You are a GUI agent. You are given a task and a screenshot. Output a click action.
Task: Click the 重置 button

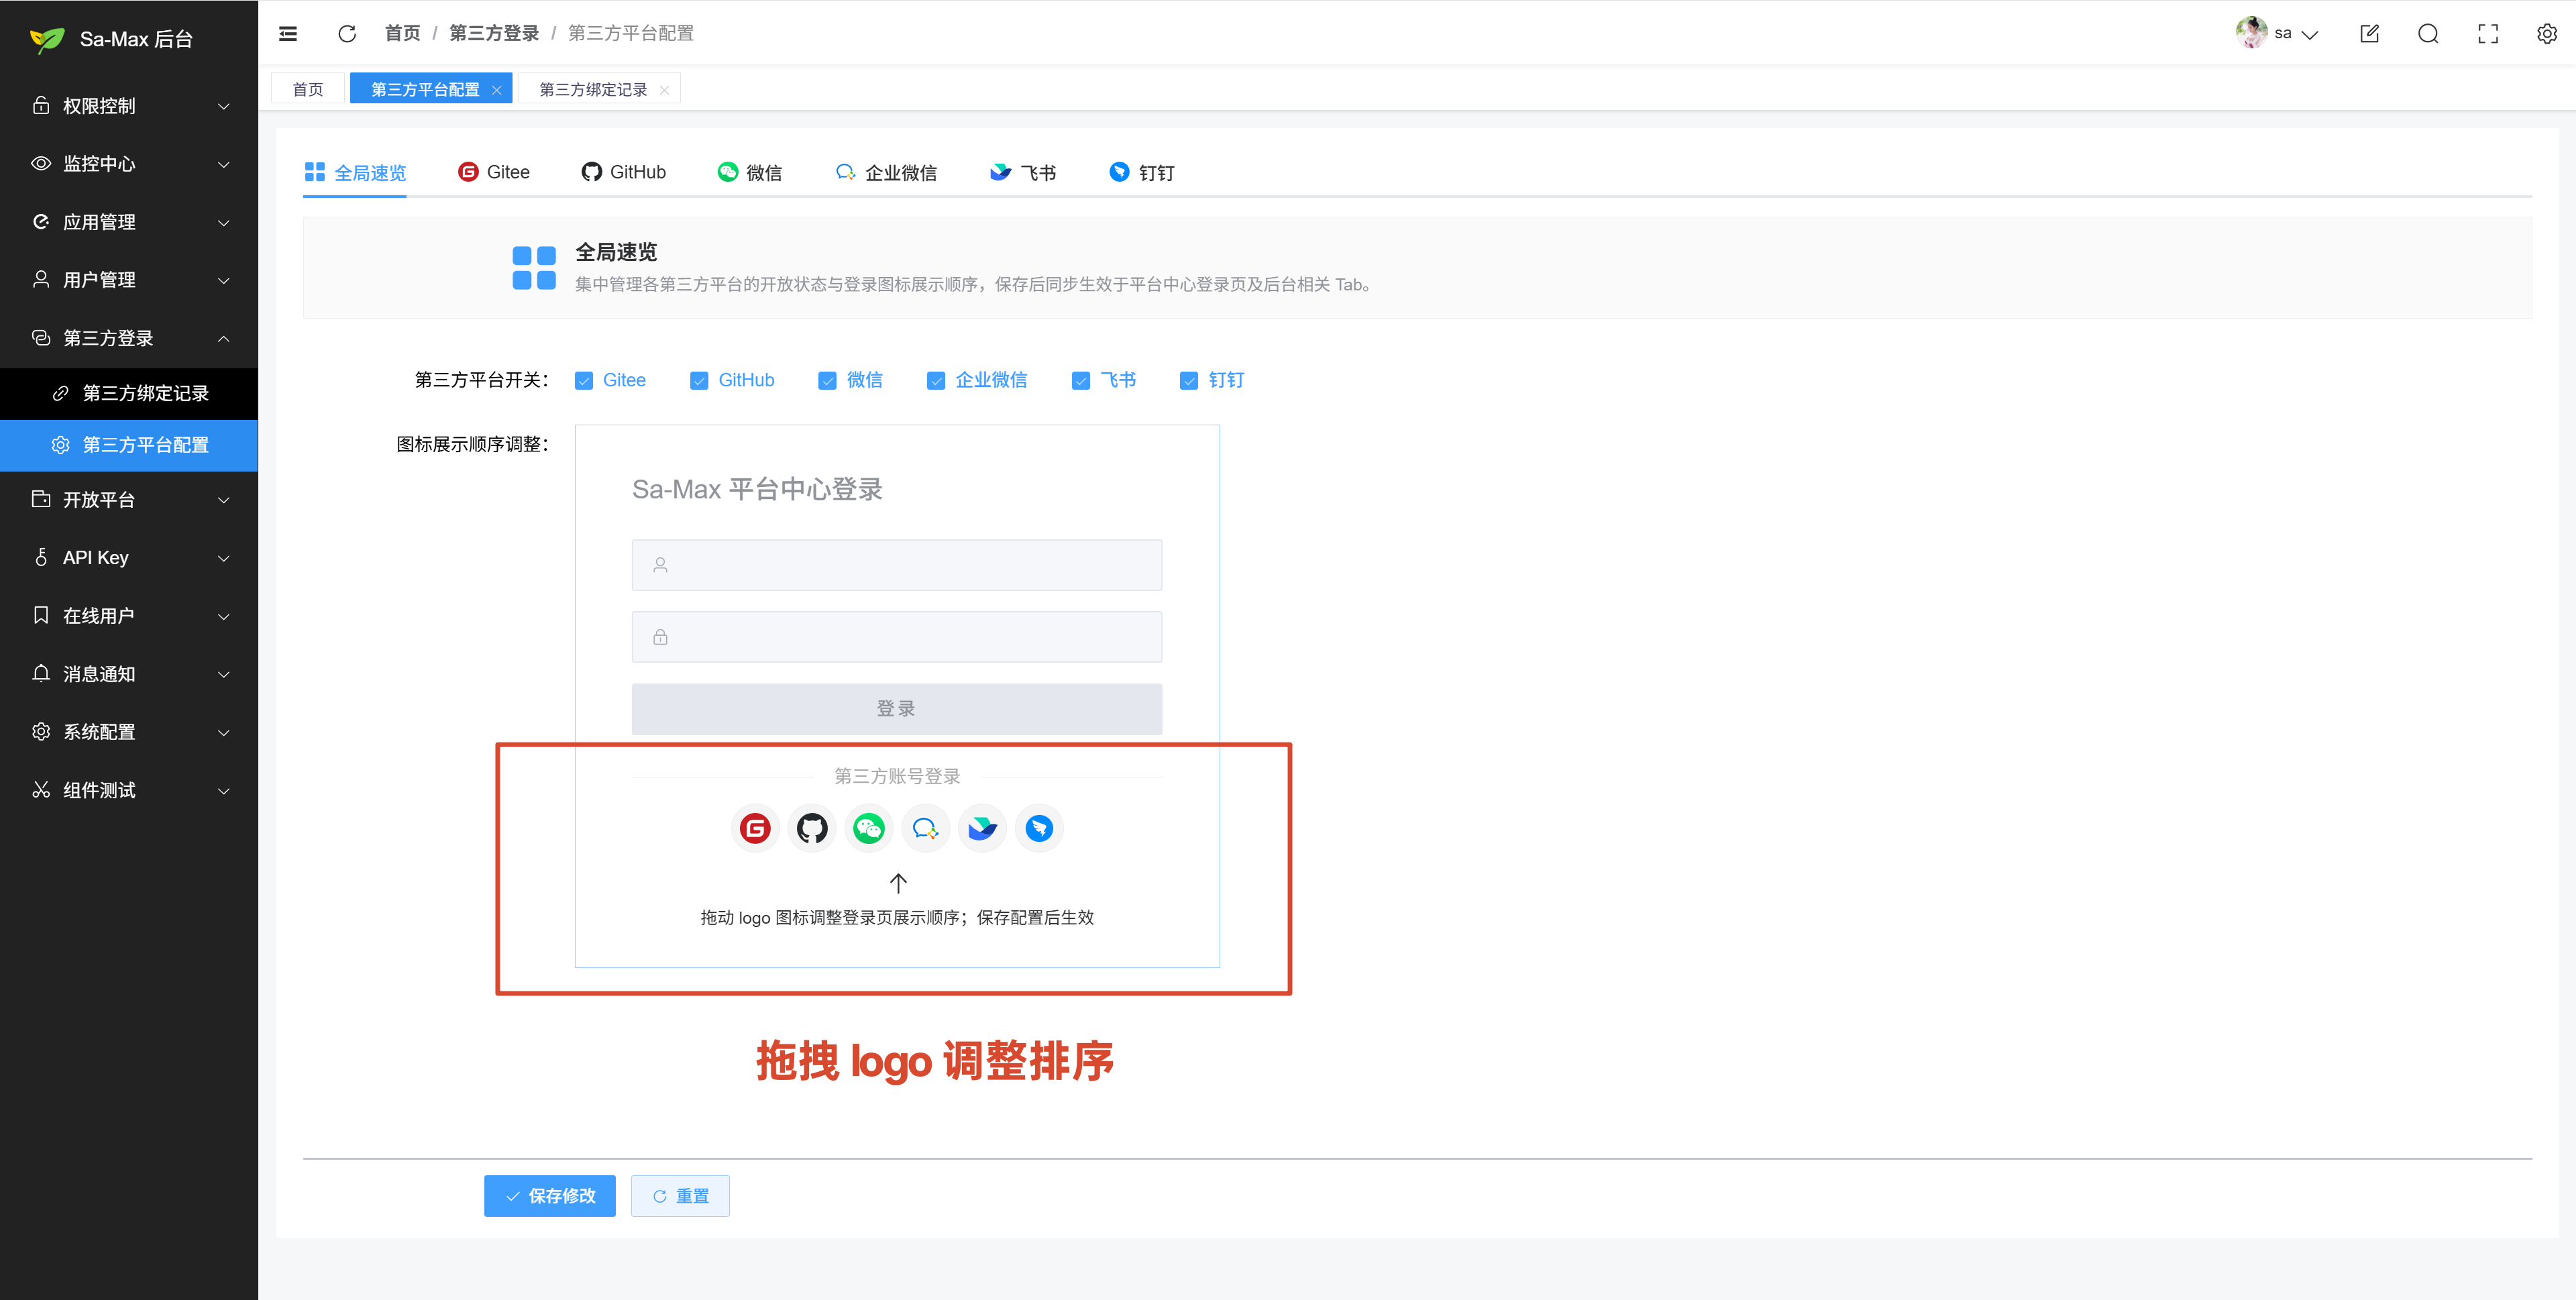click(x=680, y=1196)
